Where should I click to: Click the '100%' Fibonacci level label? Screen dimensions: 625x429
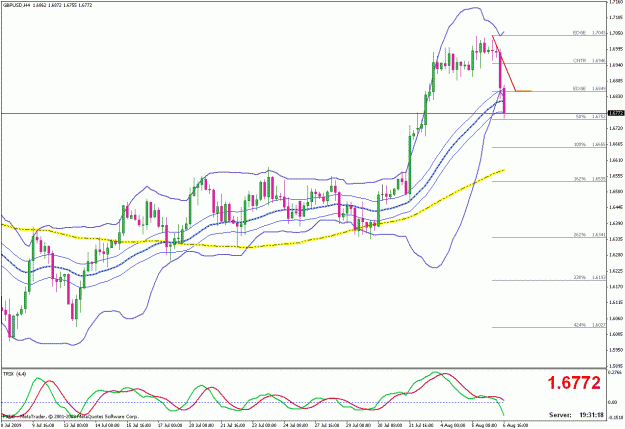[x=580, y=145]
